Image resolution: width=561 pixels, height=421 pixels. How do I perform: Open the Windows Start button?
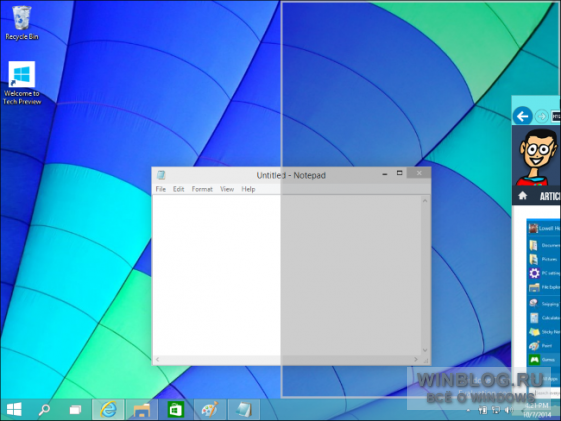click(14, 410)
